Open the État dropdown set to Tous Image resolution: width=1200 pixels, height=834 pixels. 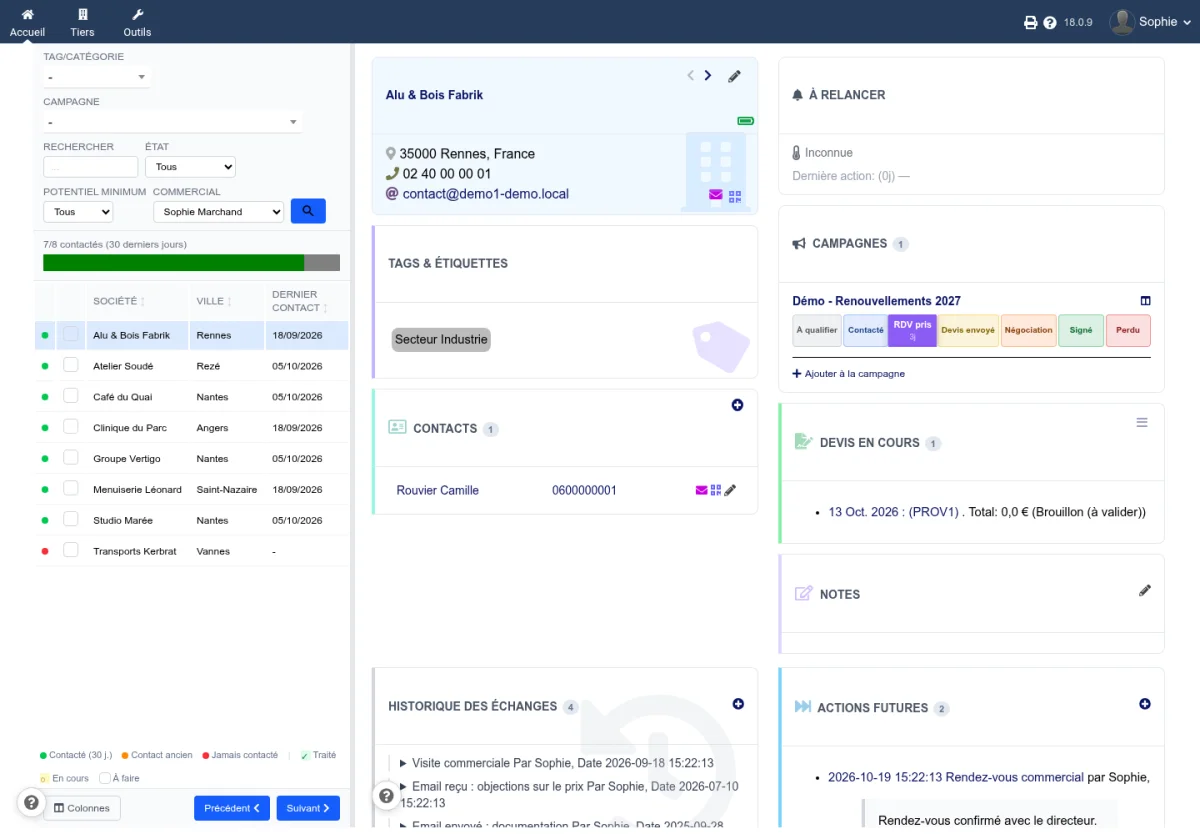pos(190,167)
